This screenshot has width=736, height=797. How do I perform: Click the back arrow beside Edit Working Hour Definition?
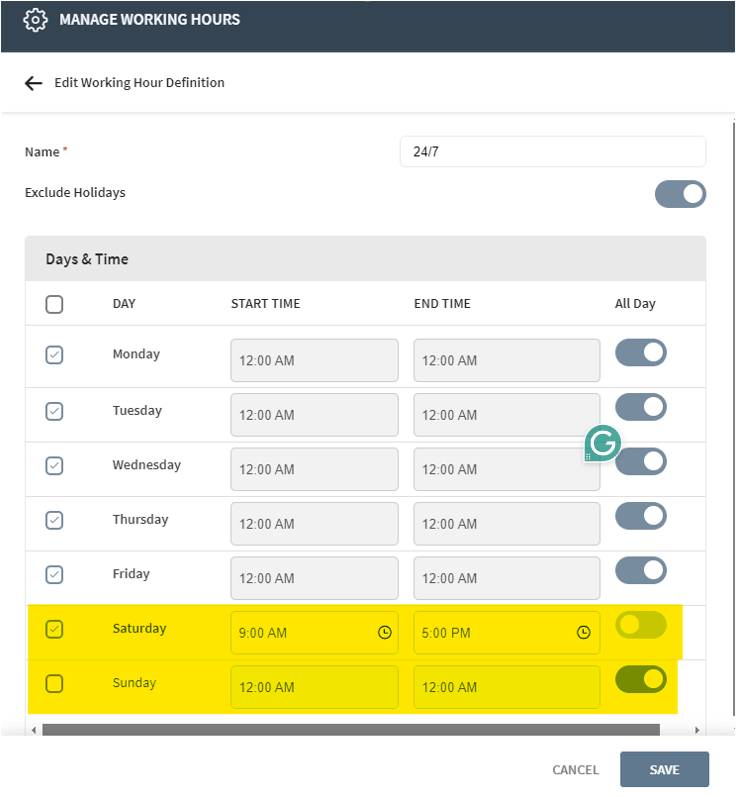(34, 83)
